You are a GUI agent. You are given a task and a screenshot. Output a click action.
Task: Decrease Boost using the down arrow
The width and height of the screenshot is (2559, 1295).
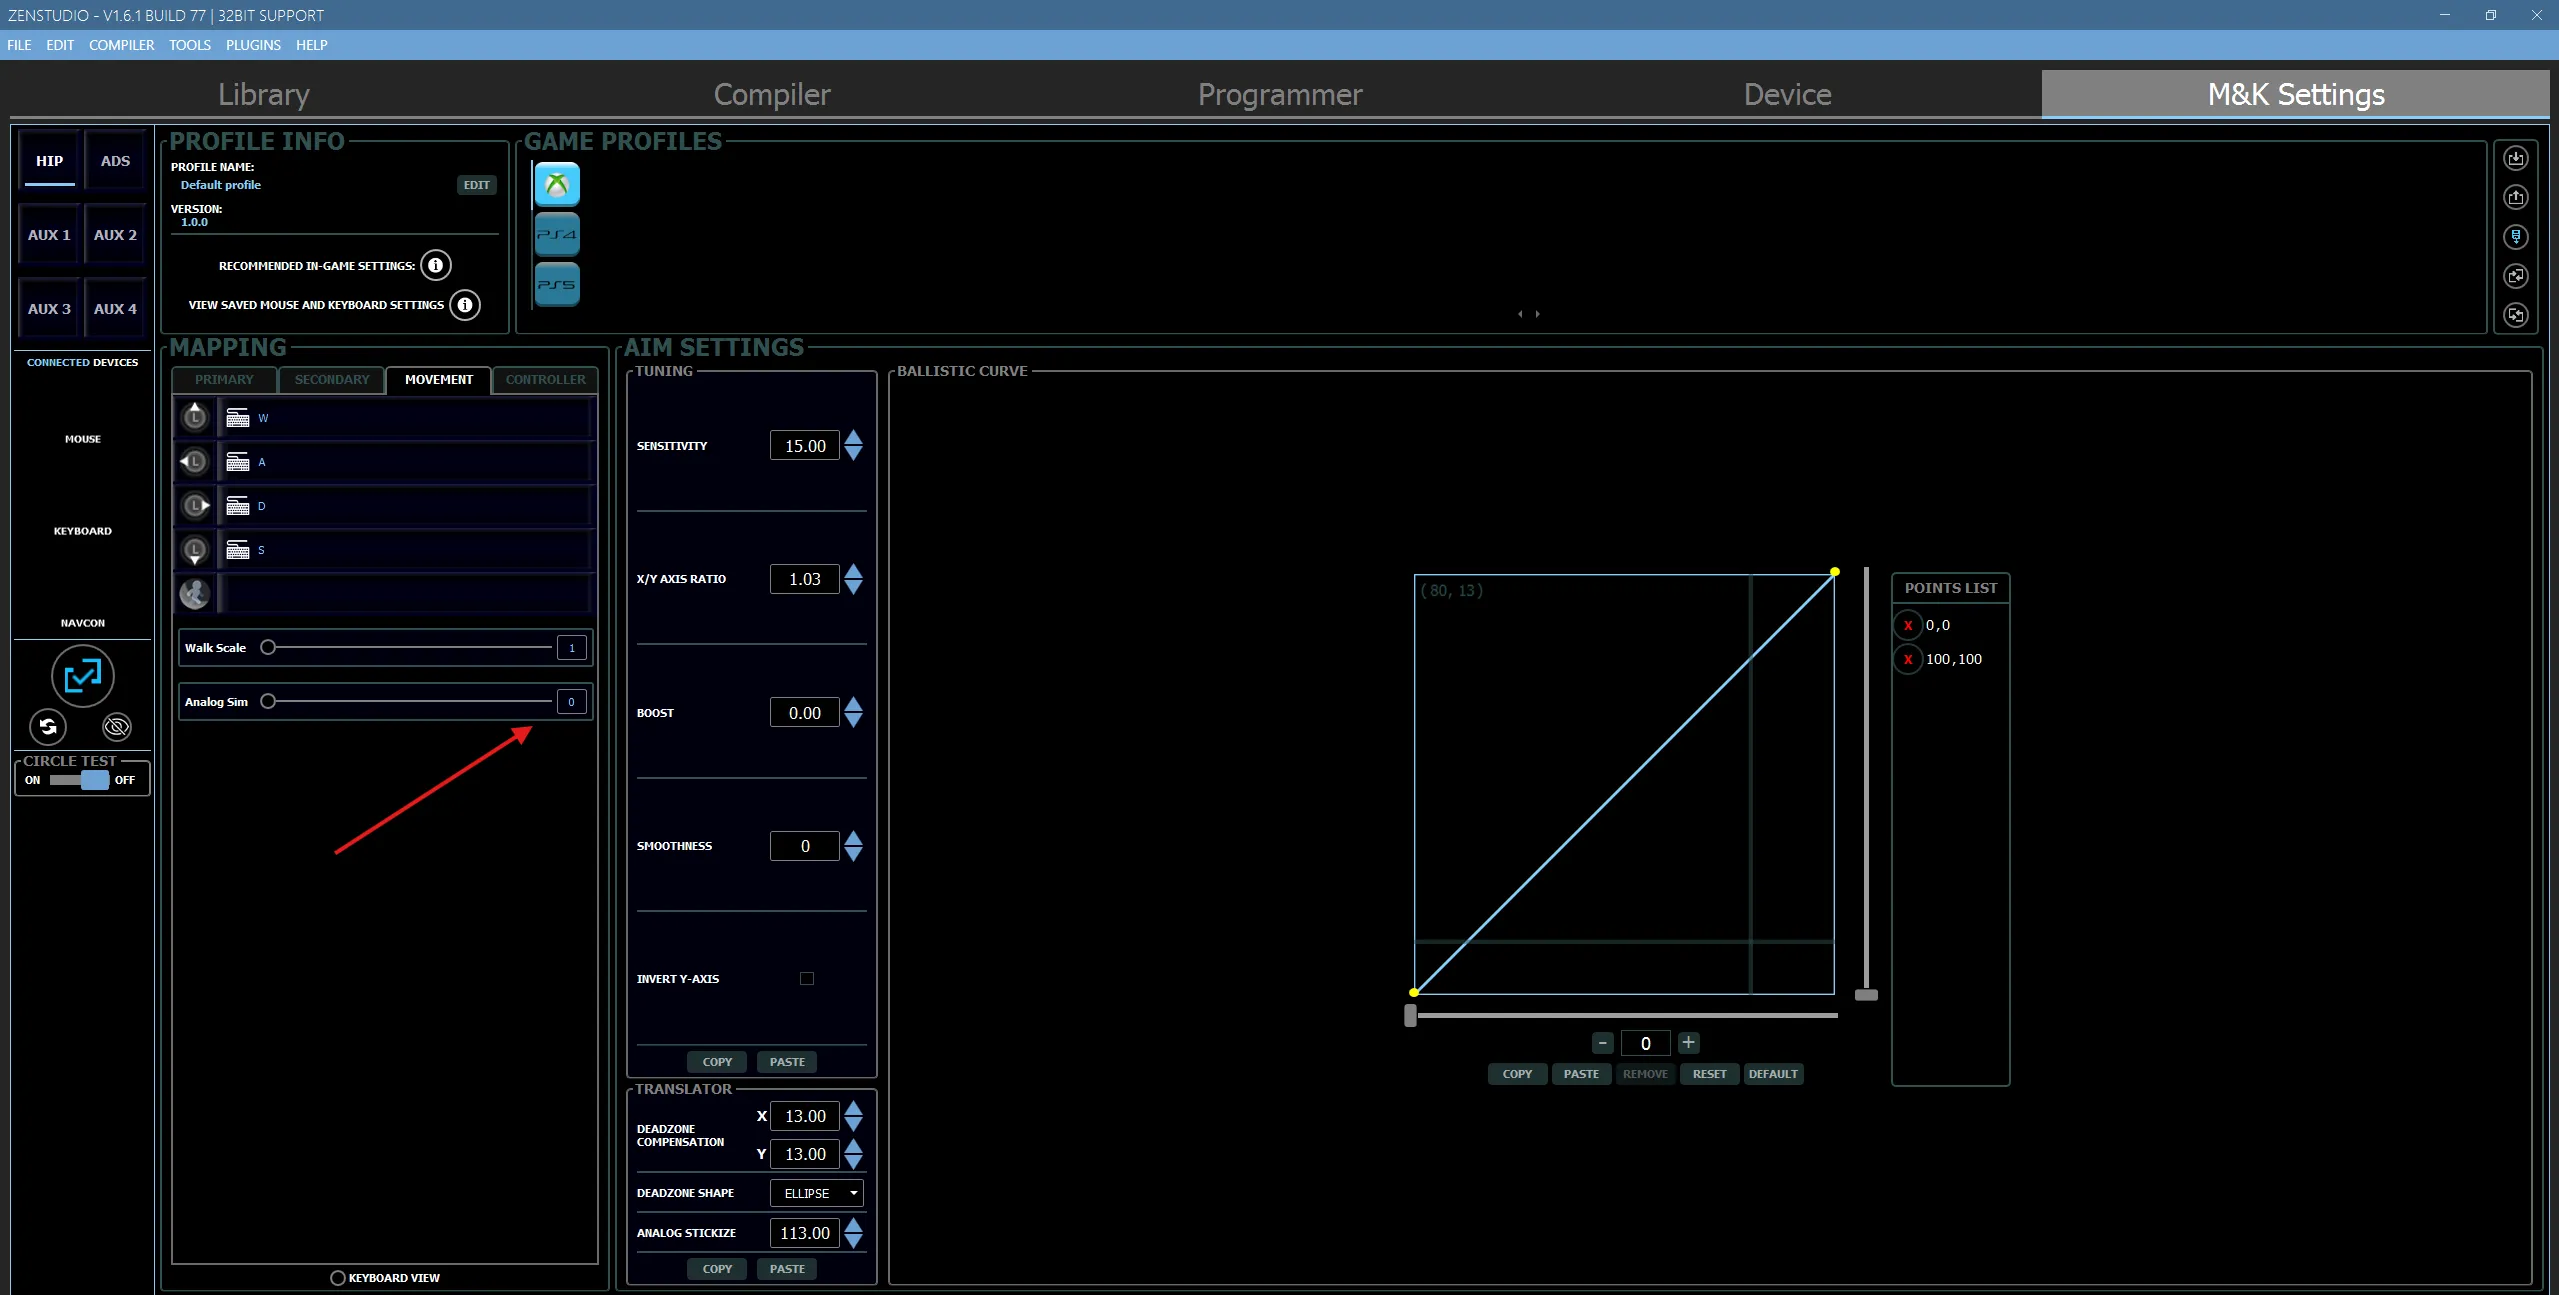point(853,720)
